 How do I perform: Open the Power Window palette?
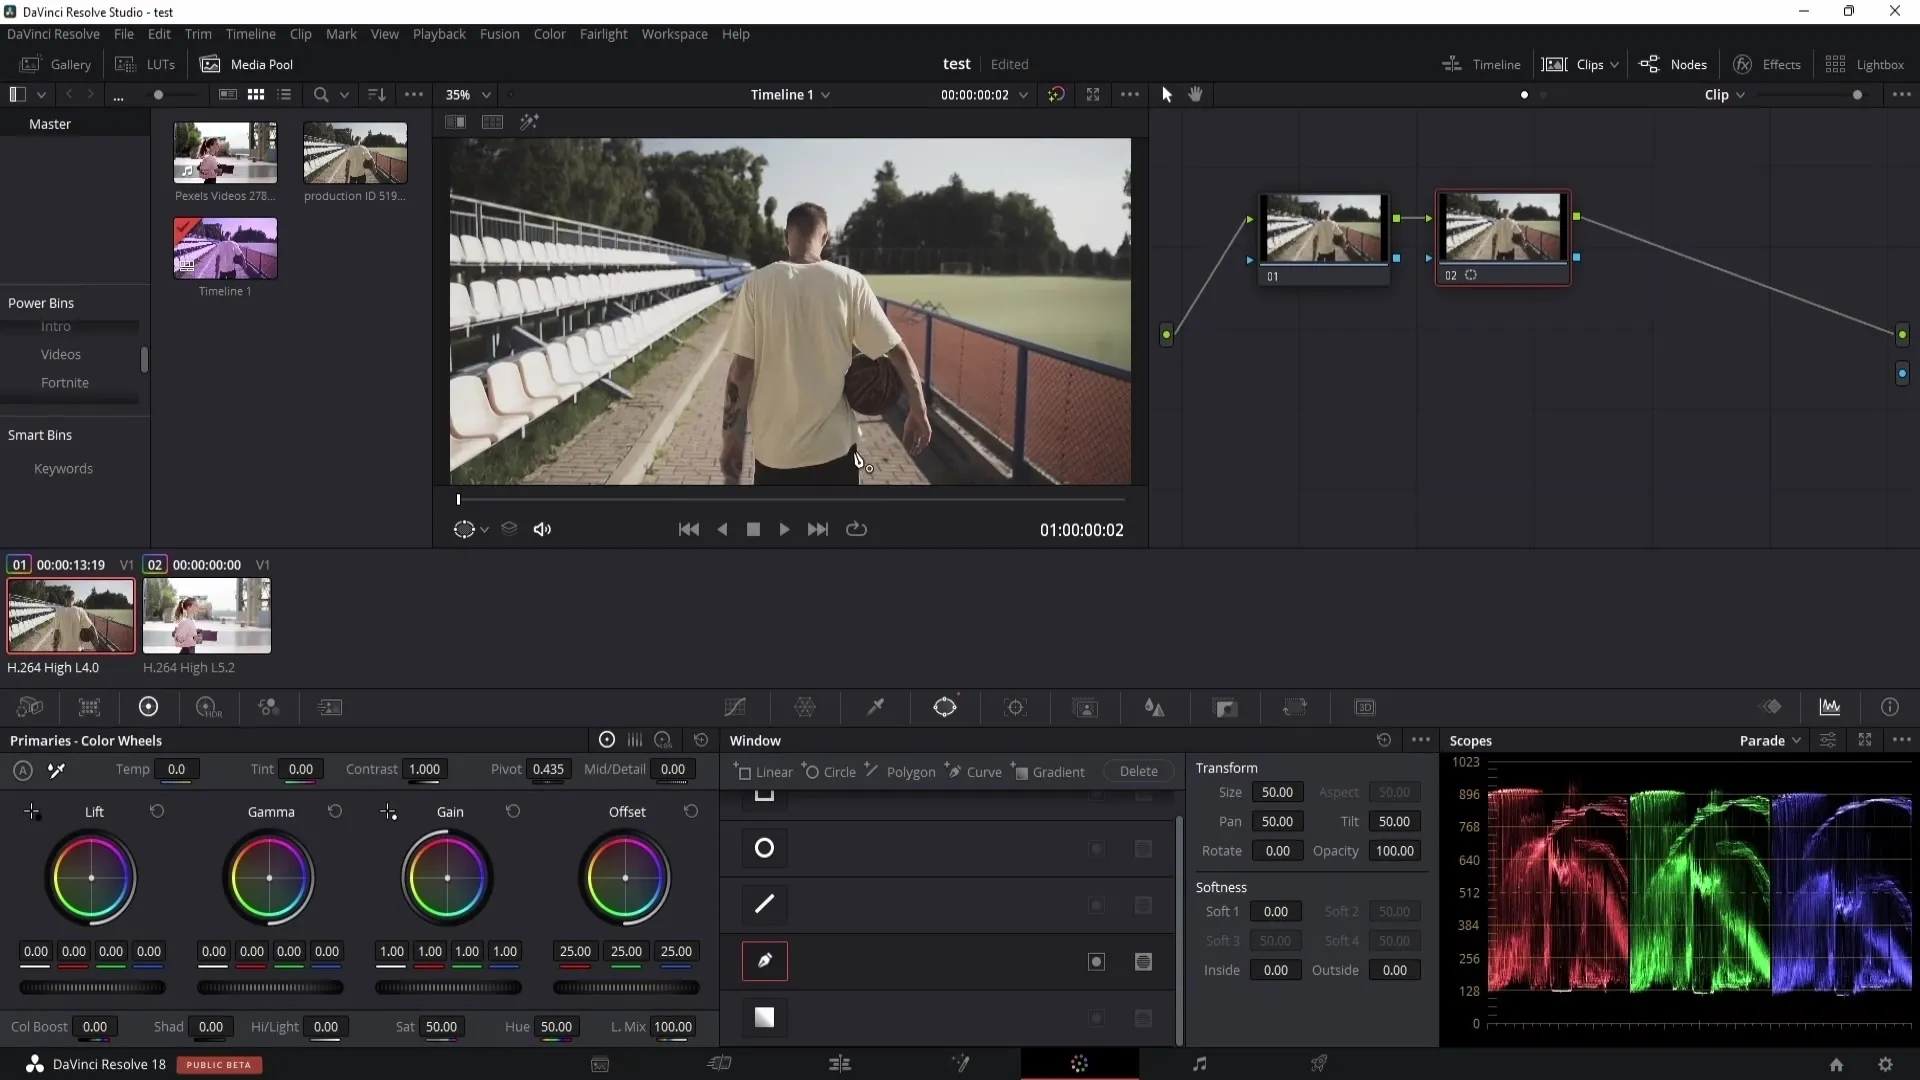click(x=945, y=708)
